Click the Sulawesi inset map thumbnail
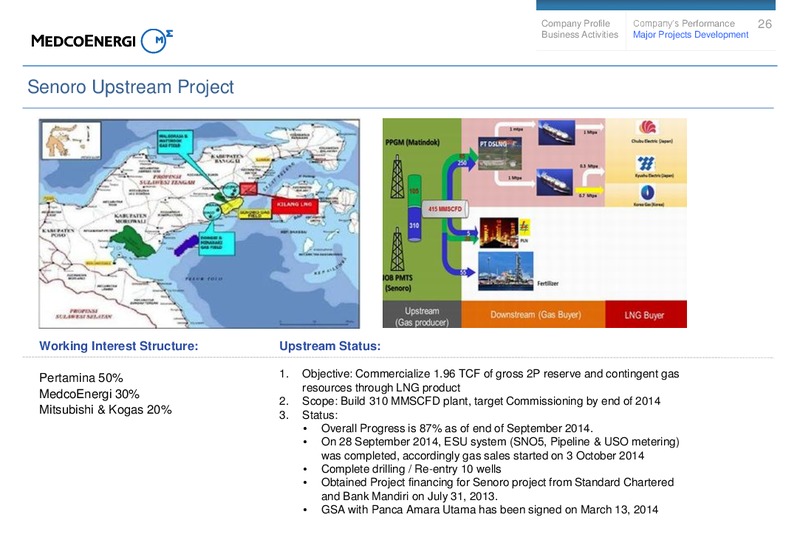Viewport: 800px width, 554px height. (x=71, y=140)
